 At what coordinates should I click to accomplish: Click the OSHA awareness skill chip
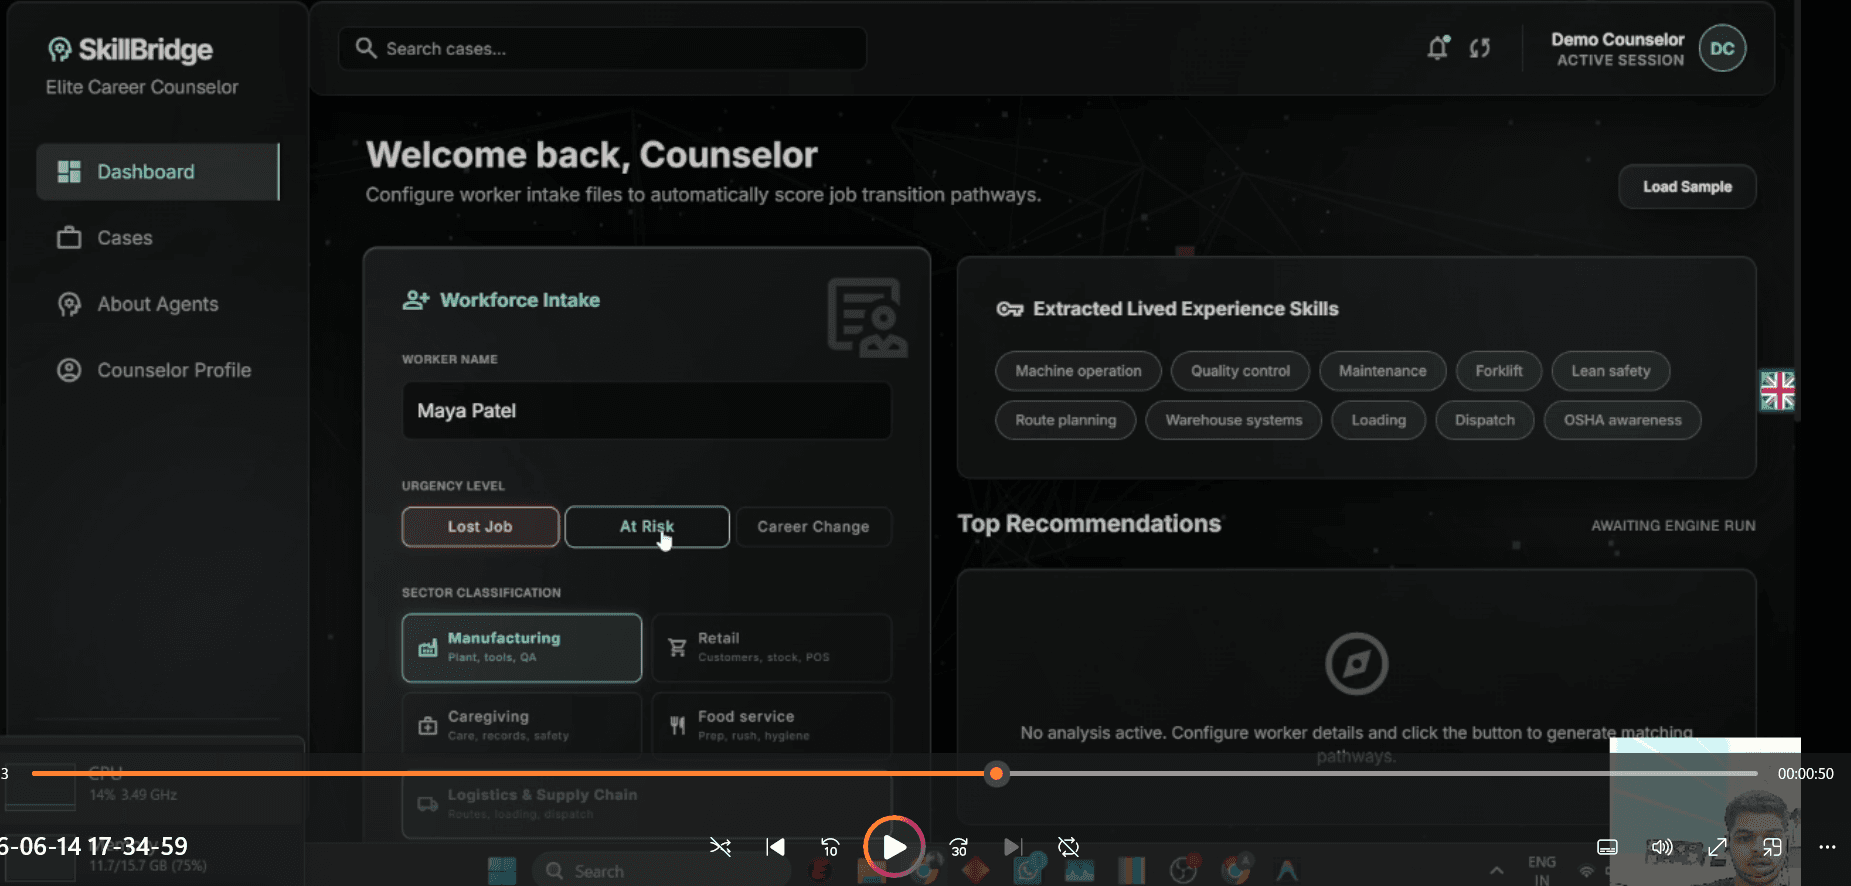pos(1622,420)
